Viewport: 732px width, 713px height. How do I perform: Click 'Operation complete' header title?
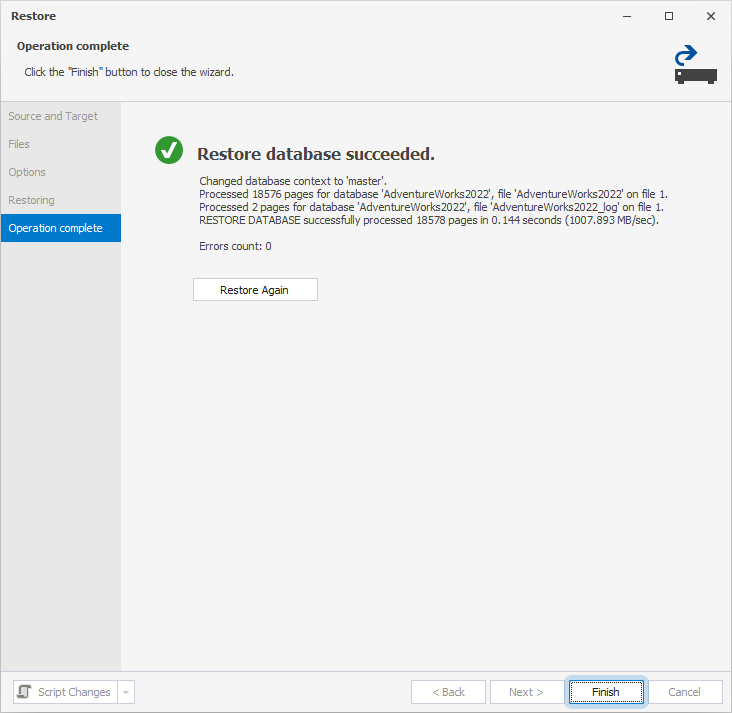pos(73,46)
